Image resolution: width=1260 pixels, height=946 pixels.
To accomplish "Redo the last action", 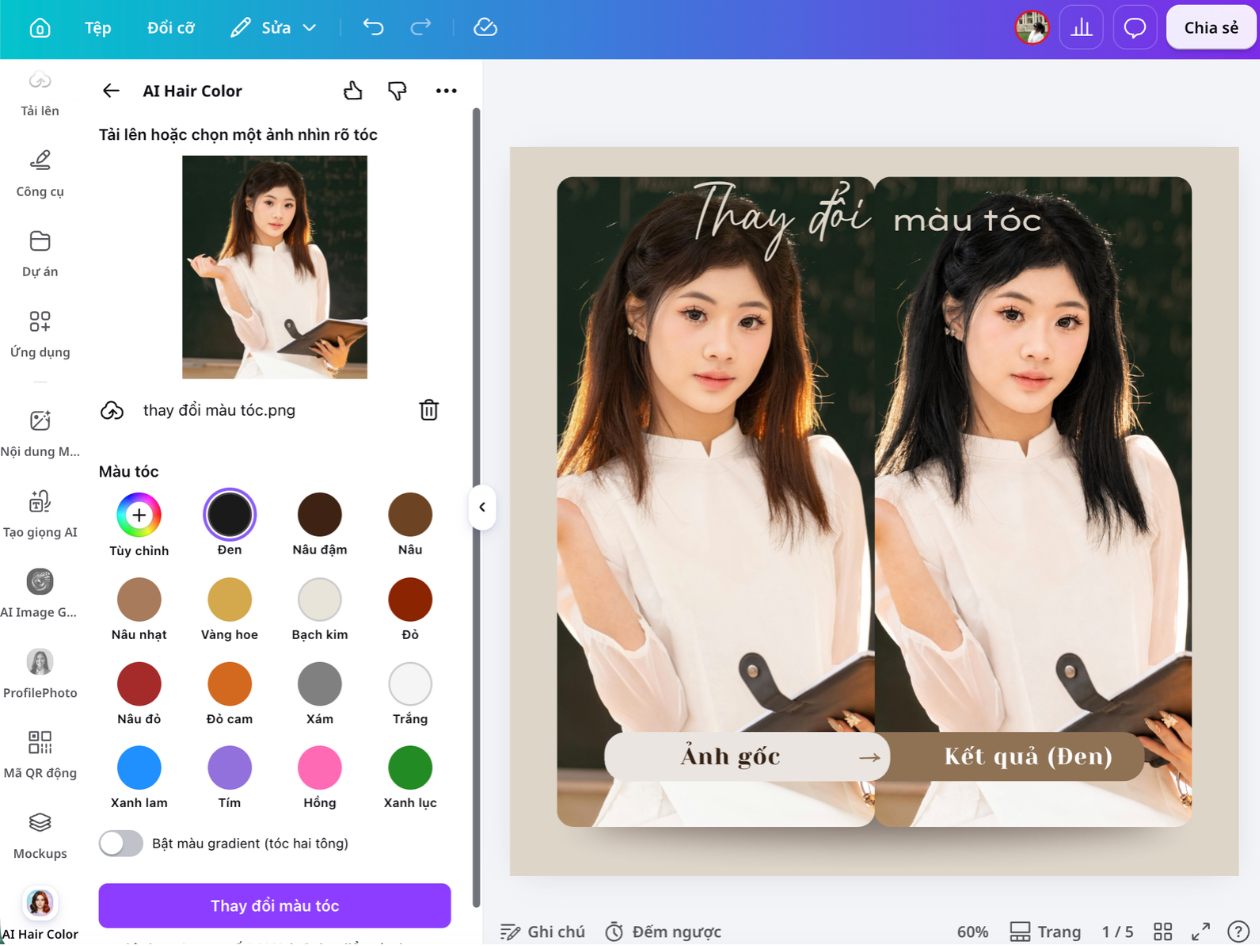I will click(422, 27).
